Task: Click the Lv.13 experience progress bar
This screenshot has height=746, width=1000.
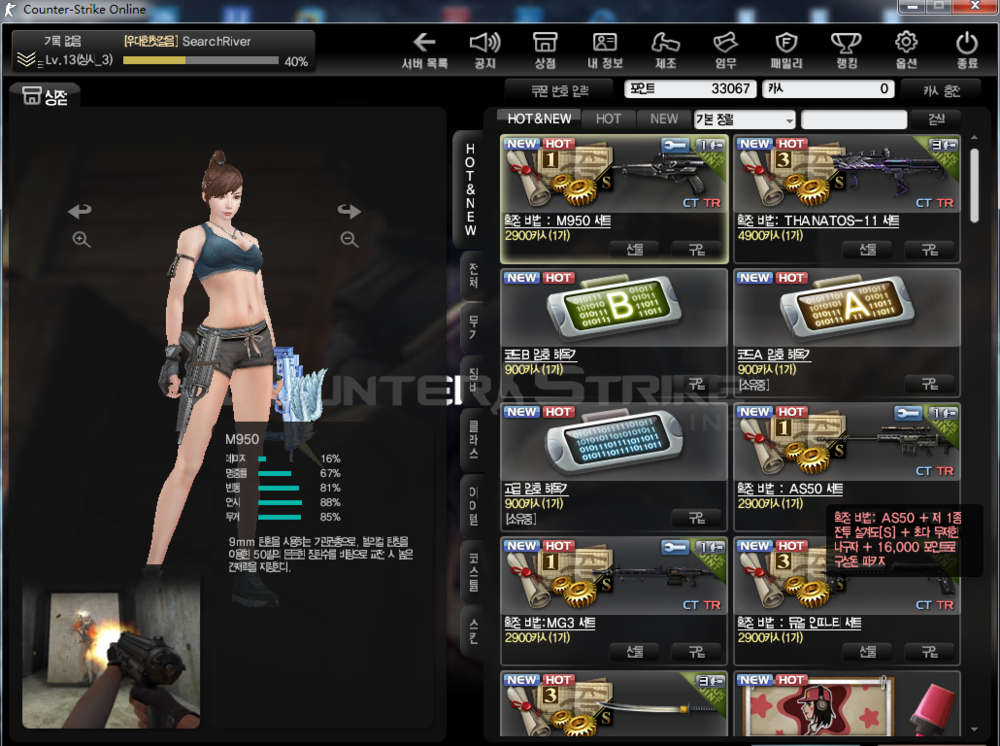Action: point(201,61)
